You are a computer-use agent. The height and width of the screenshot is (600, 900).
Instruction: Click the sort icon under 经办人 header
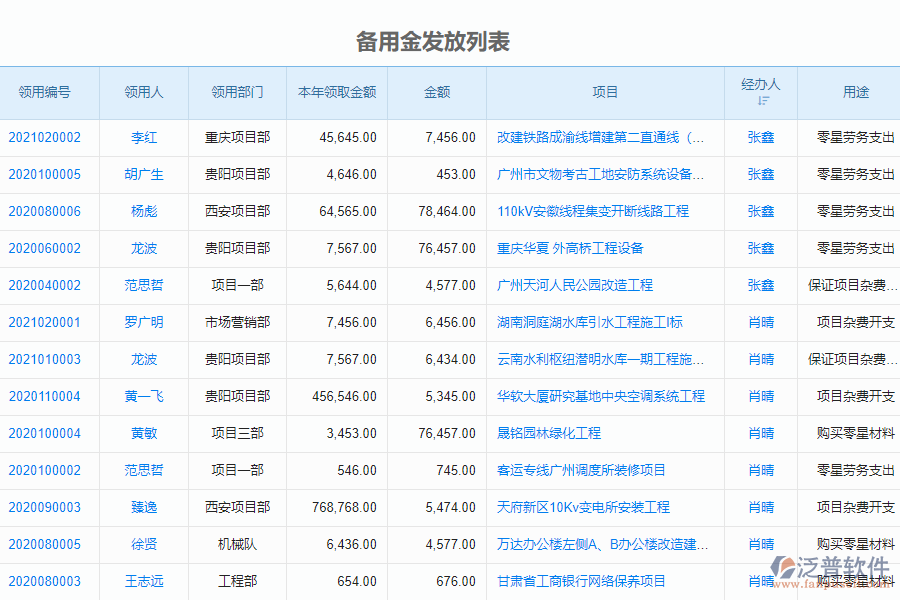click(760, 101)
